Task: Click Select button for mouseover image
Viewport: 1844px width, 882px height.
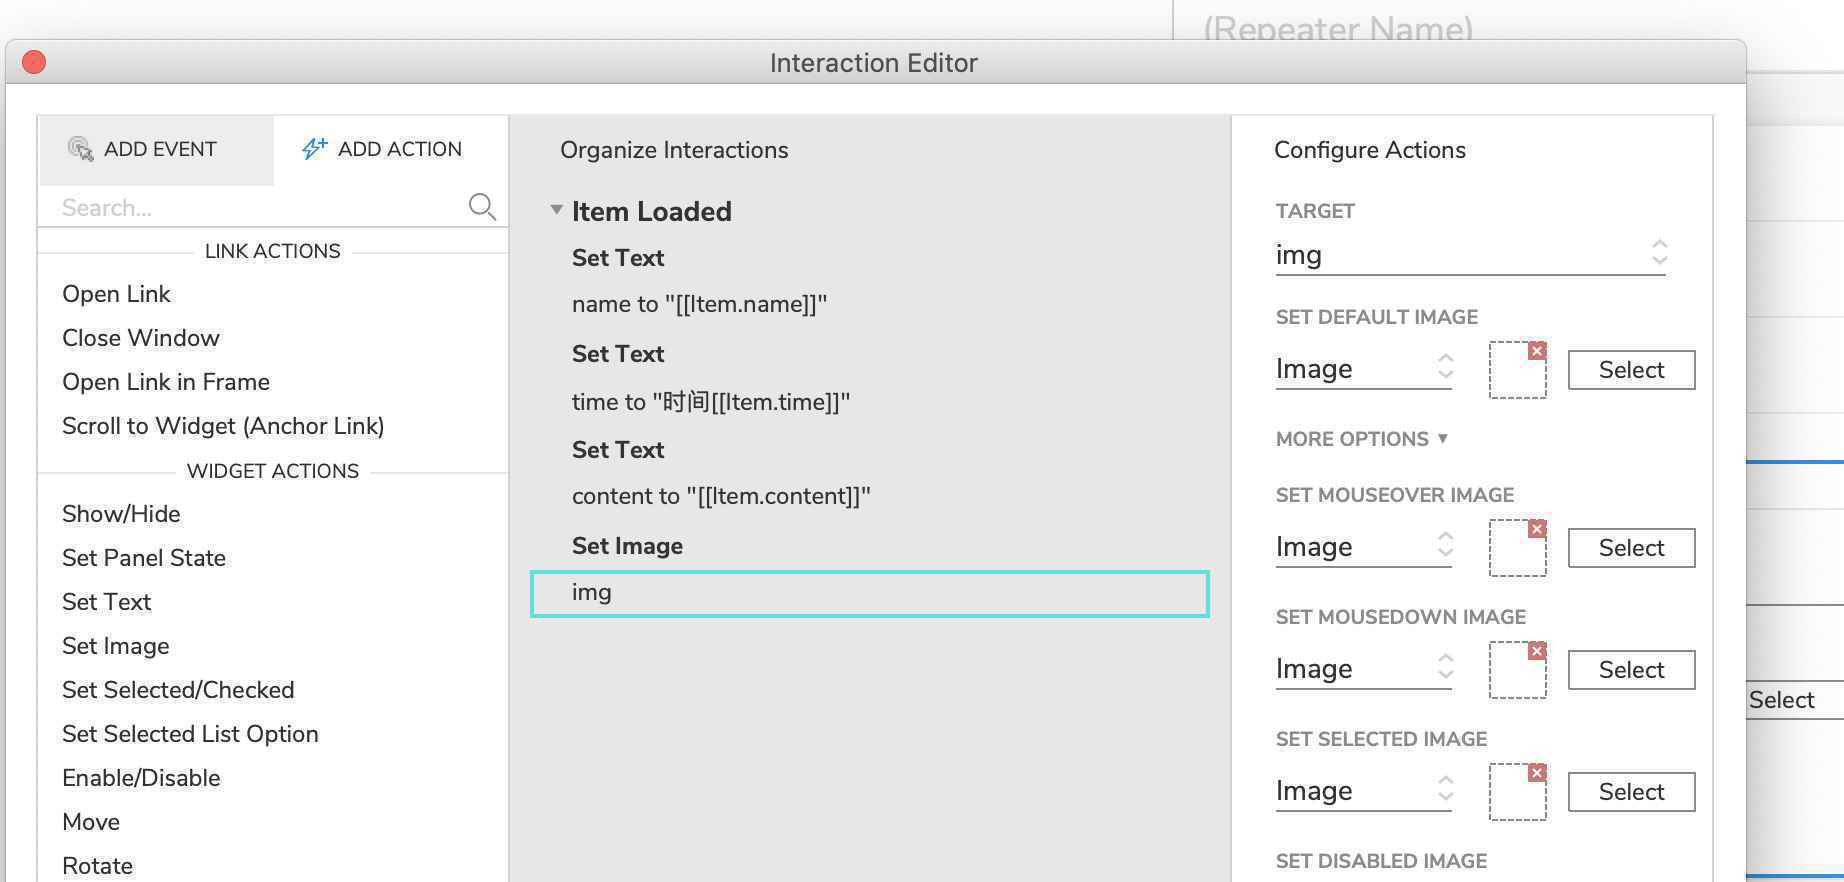Action: (x=1631, y=548)
